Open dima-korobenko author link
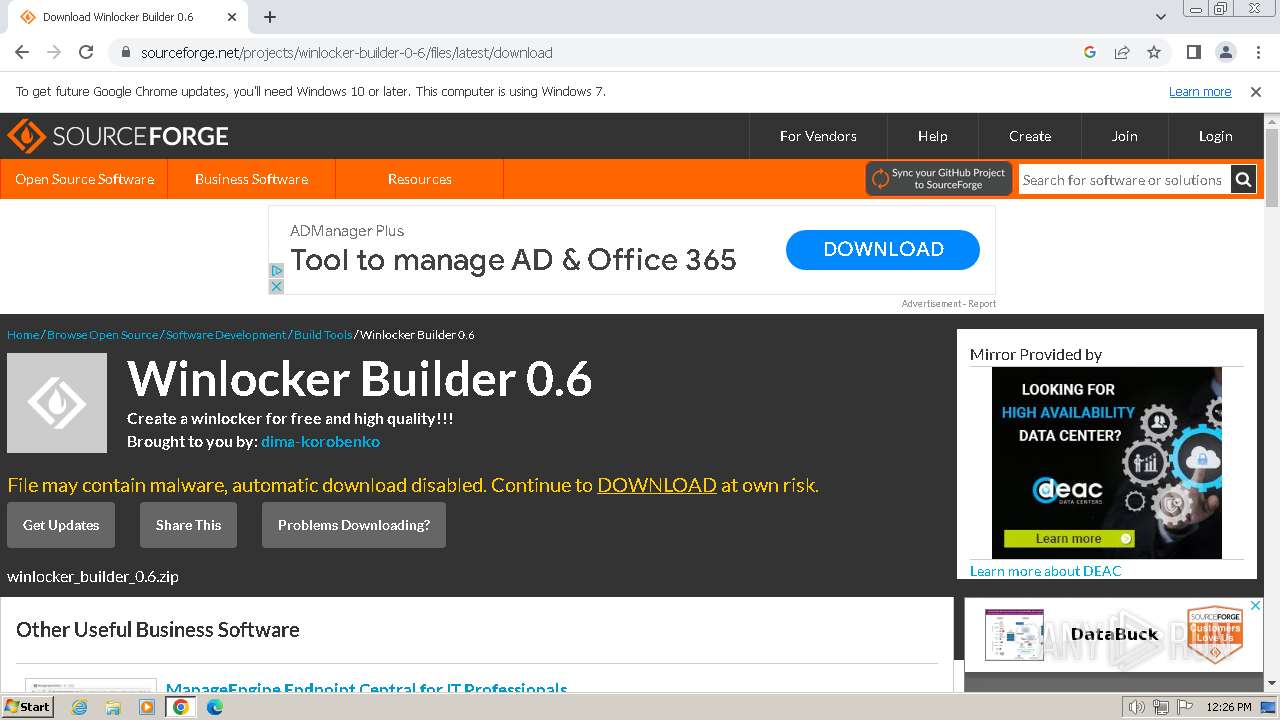This screenshot has width=1280, height=720. coord(320,441)
